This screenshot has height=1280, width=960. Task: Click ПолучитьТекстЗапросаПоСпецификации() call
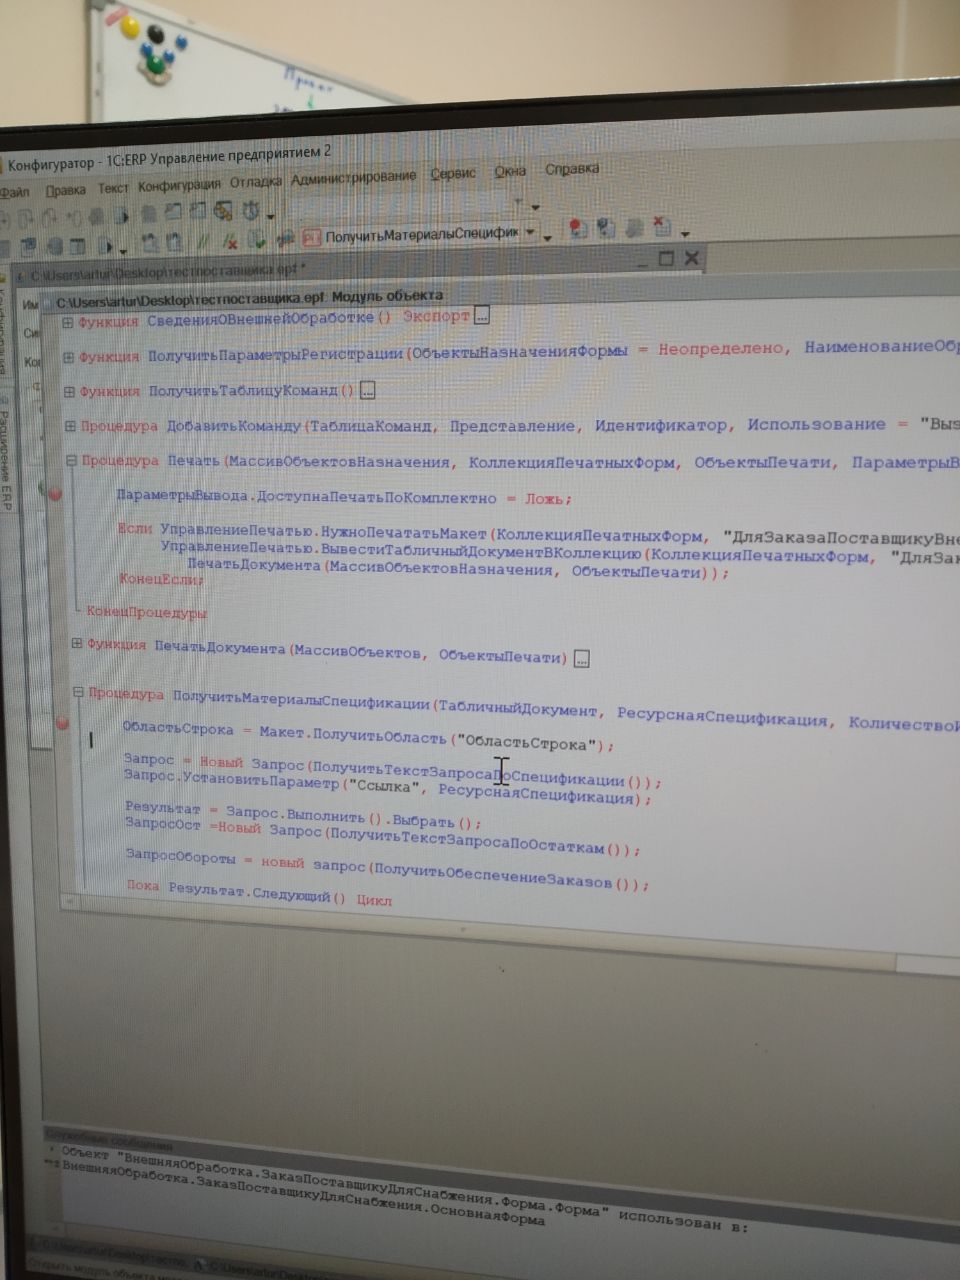[x=482, y=775]
